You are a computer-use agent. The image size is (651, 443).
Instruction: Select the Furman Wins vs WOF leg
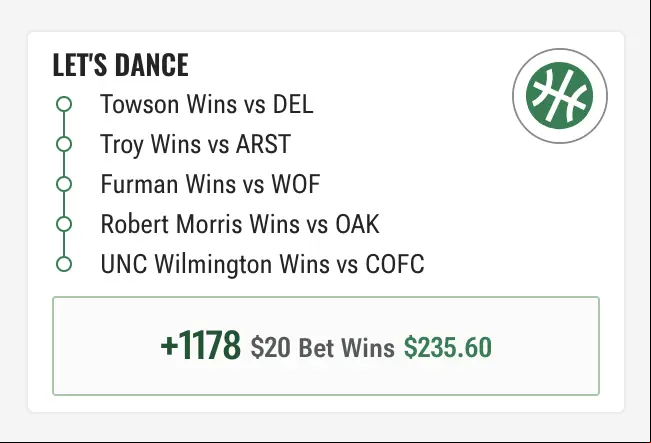pyautogui.click(x=210, y=184)
